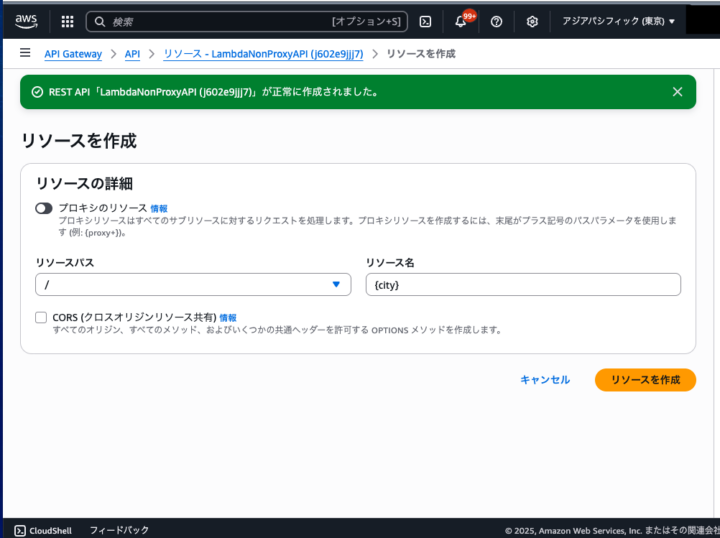Open the help question mark icon
The height and width of the screenshot is (538, 720).
pos(496,21)
